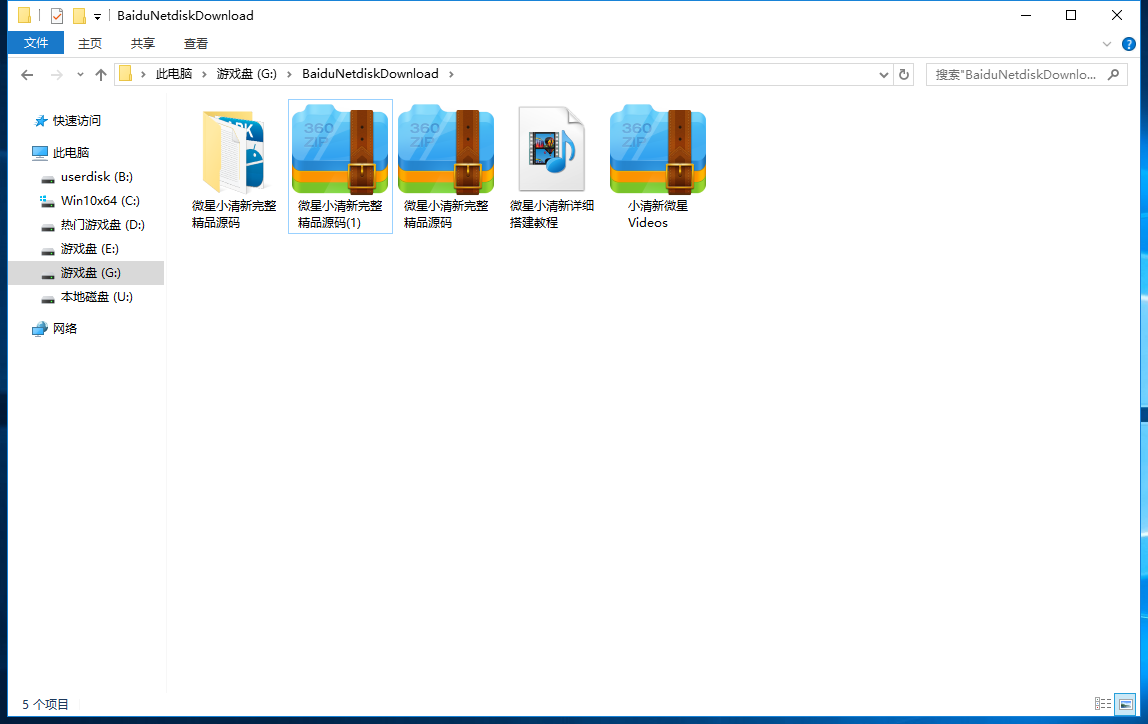Click the Refresh button beside the address bar

[x=904, y=74]
